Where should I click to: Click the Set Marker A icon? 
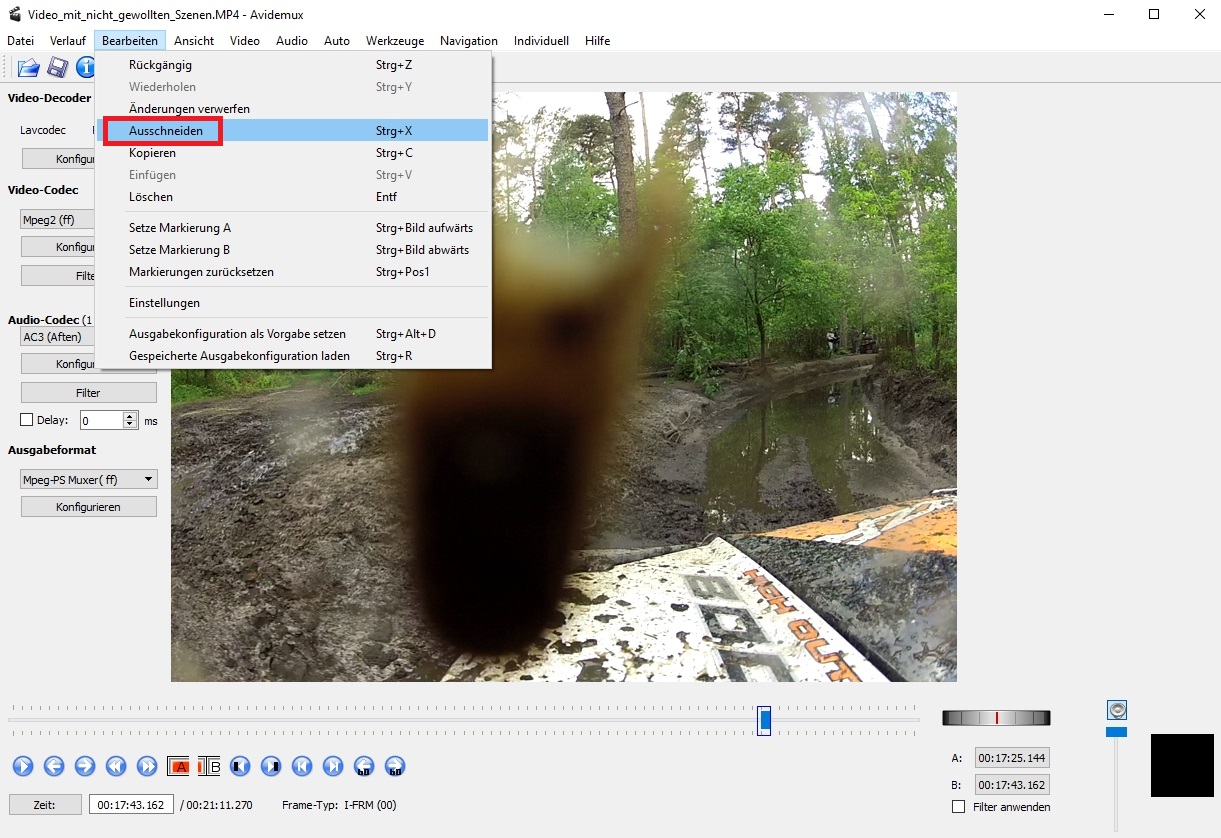coord(179,767)
